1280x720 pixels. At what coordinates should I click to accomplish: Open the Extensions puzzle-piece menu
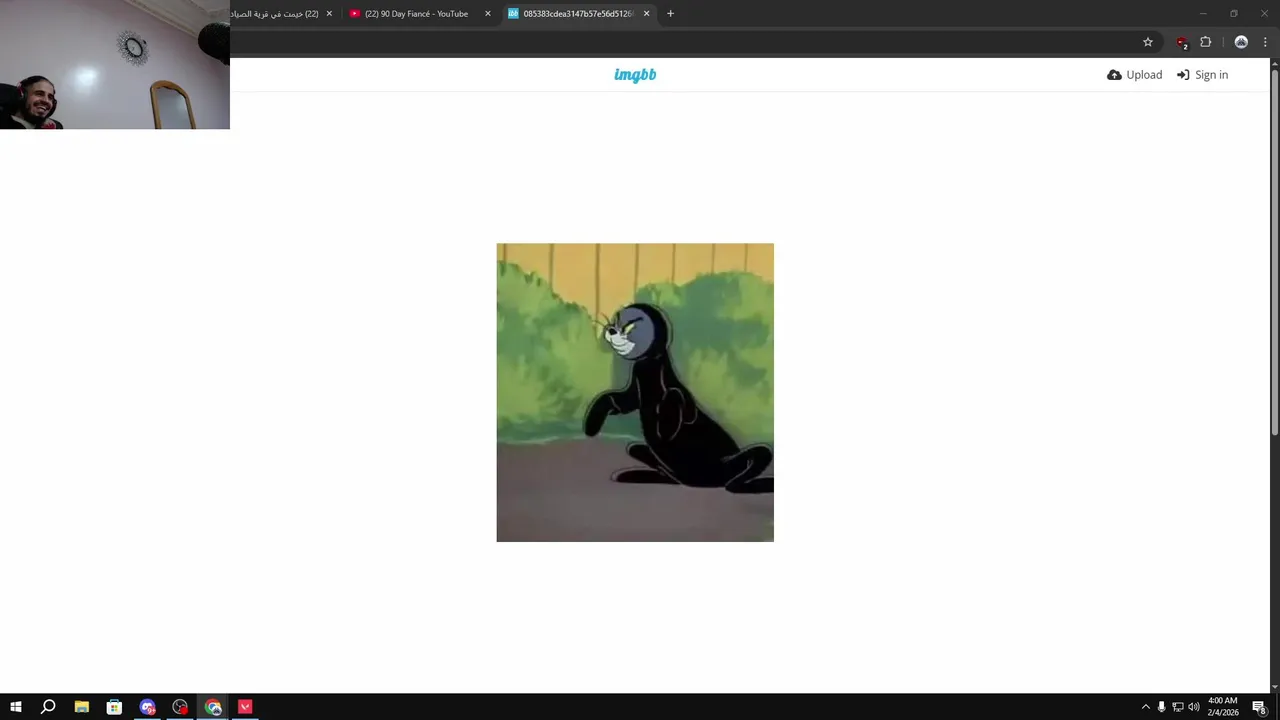click(1206, 42)
